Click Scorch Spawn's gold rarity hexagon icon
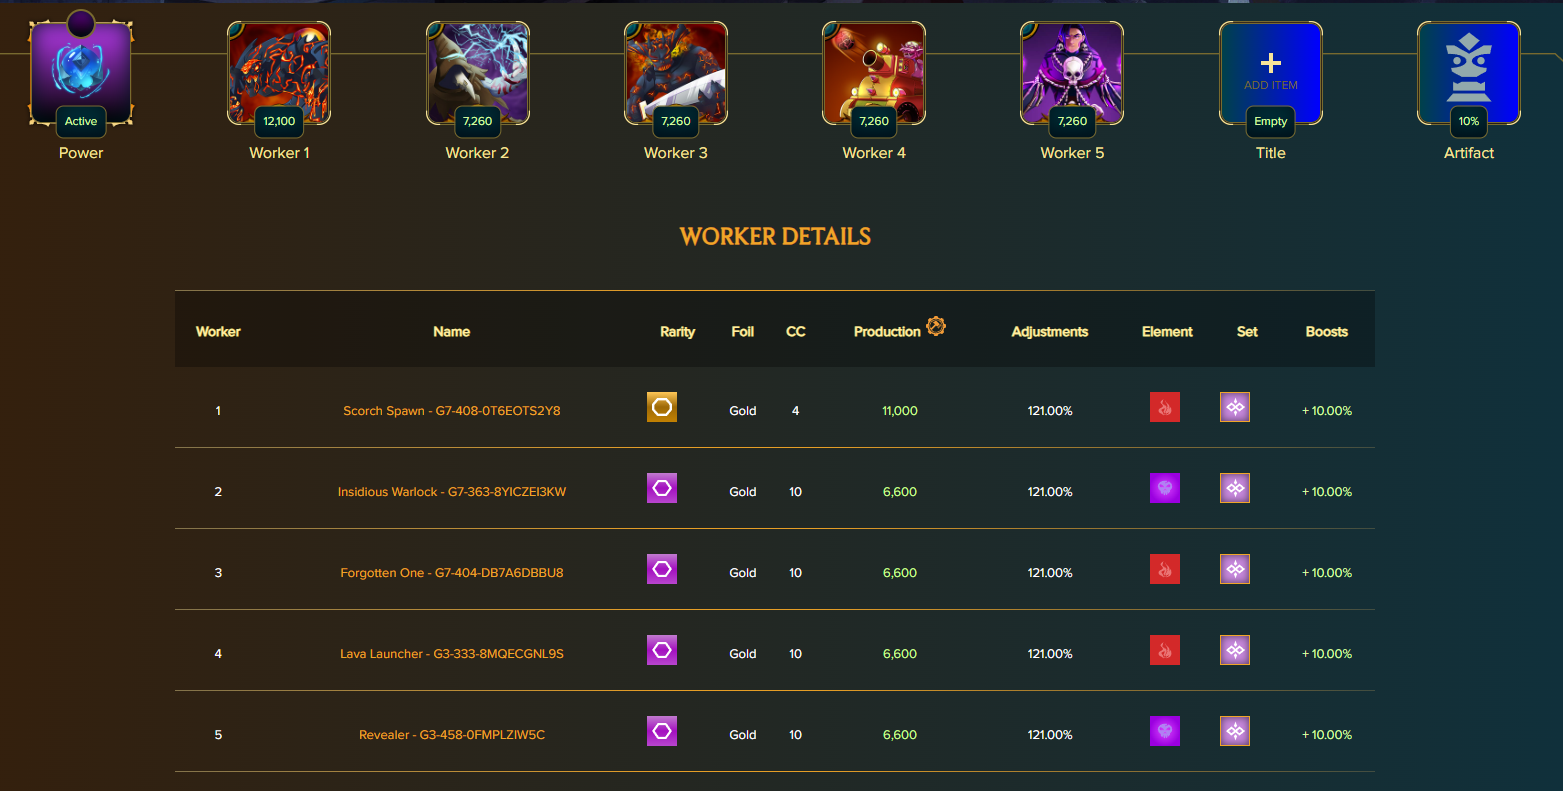 (662, 407)
